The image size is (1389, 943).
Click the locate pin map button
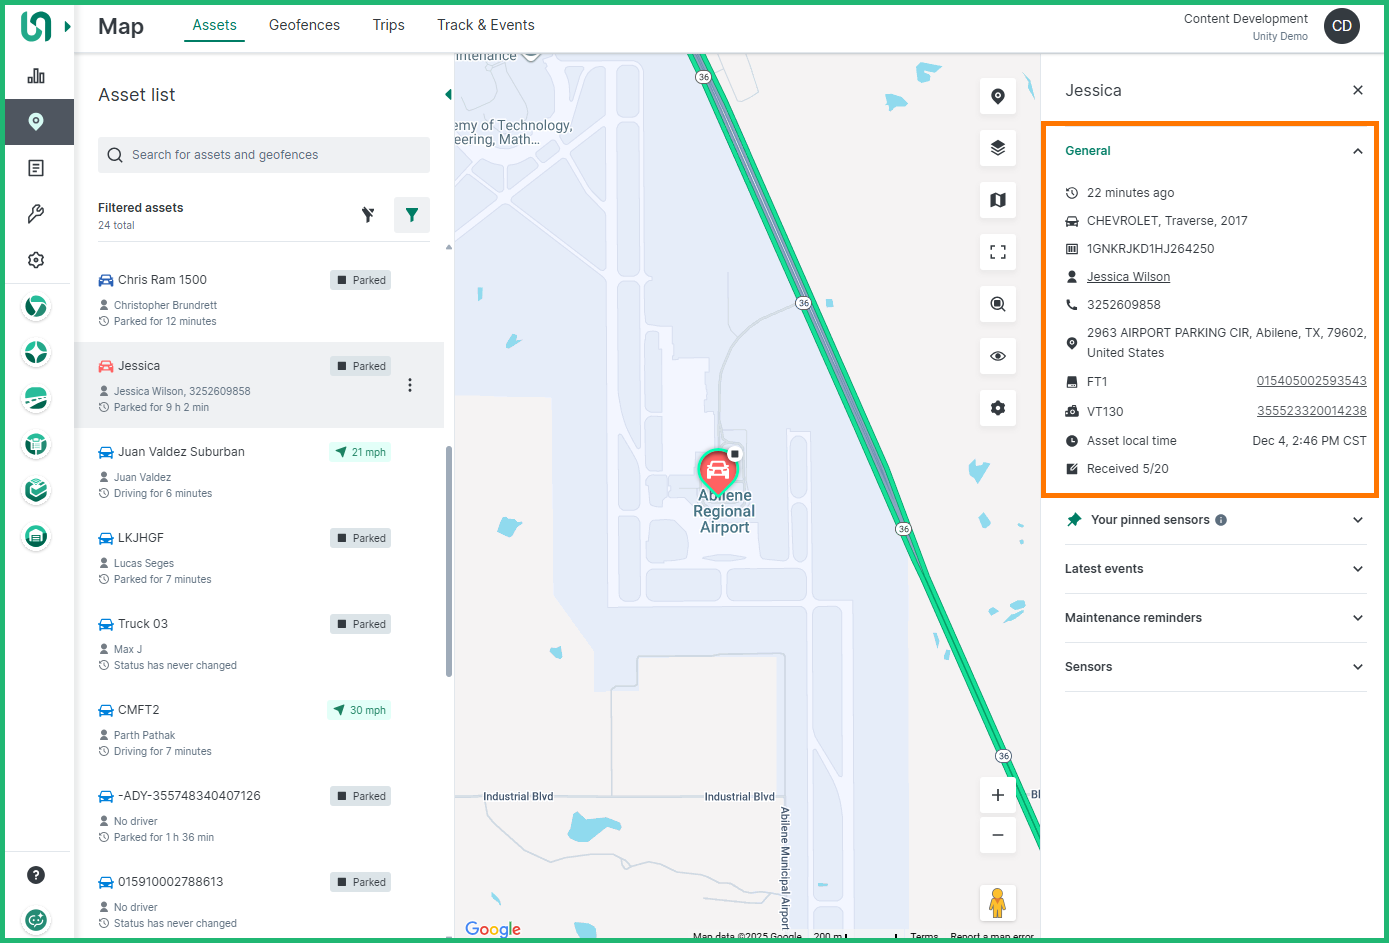point(997,96)
